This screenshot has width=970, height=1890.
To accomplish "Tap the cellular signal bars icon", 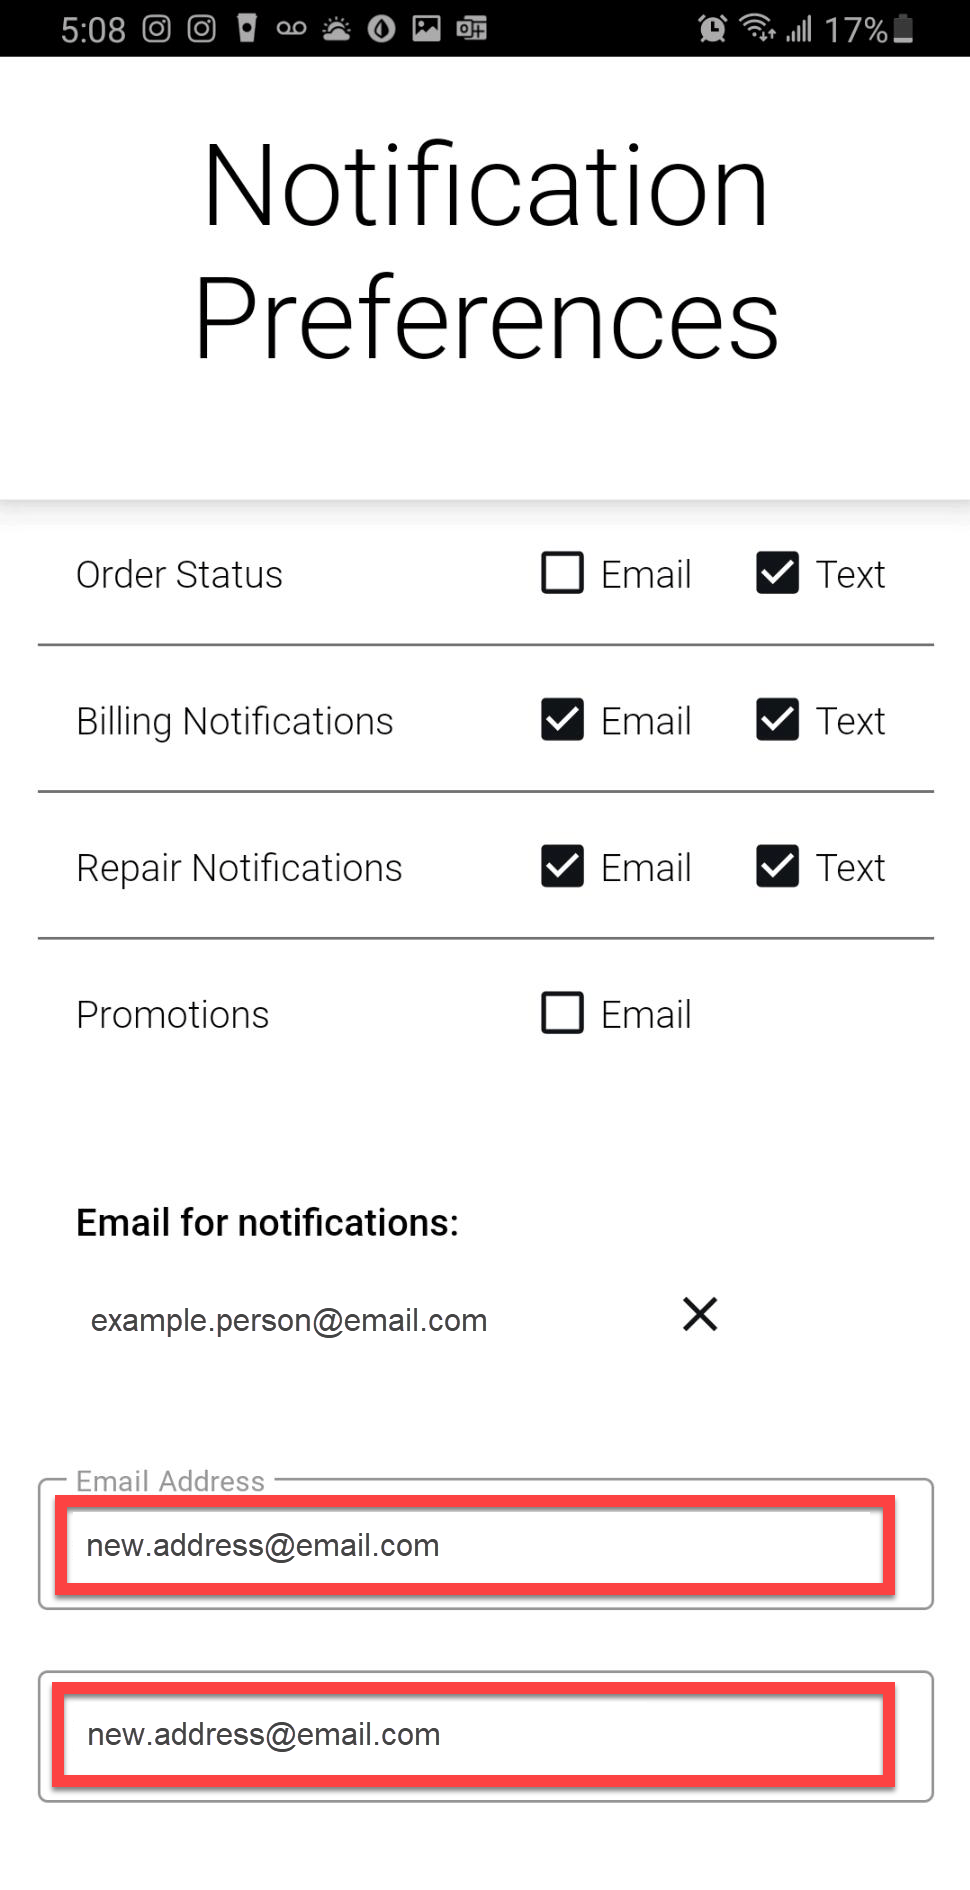I will [x=798, y=28].
